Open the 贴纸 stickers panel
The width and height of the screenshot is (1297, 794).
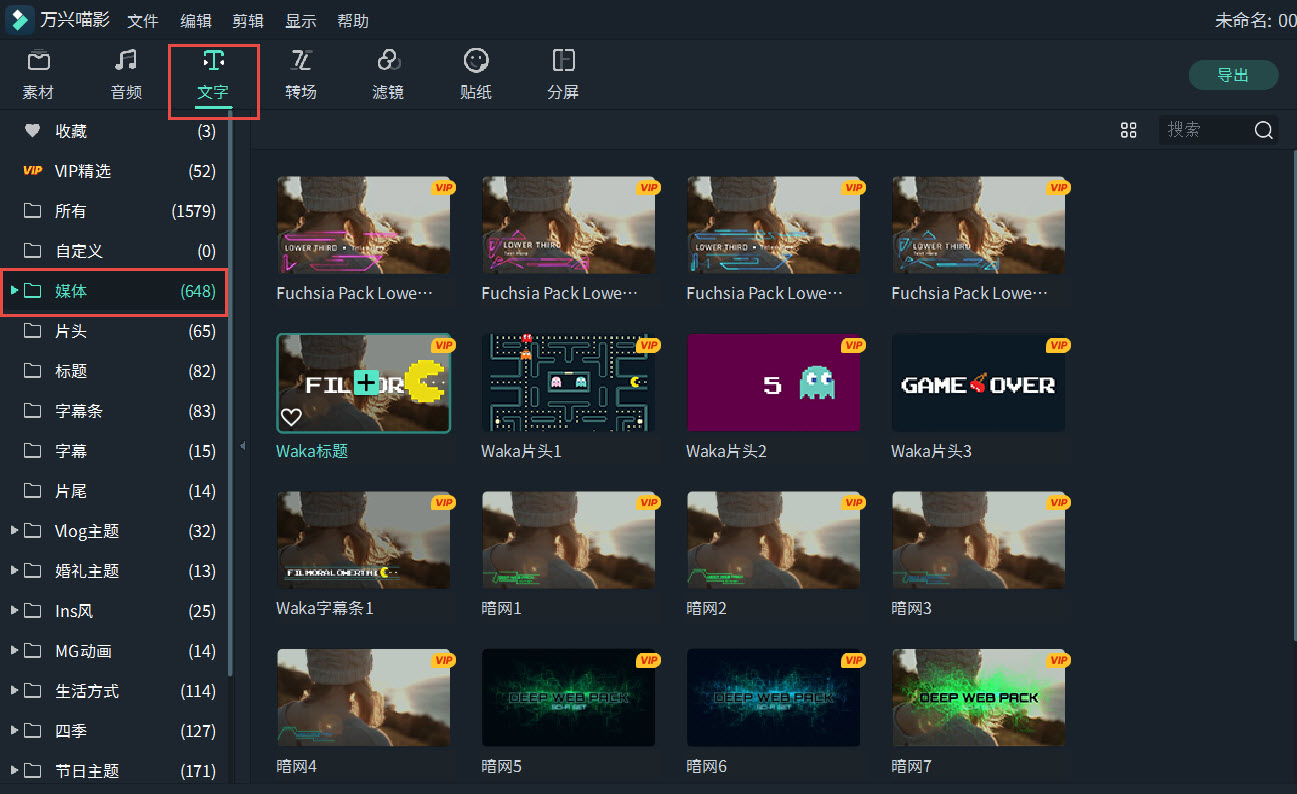pyautogui.click(x=476, y=62)
